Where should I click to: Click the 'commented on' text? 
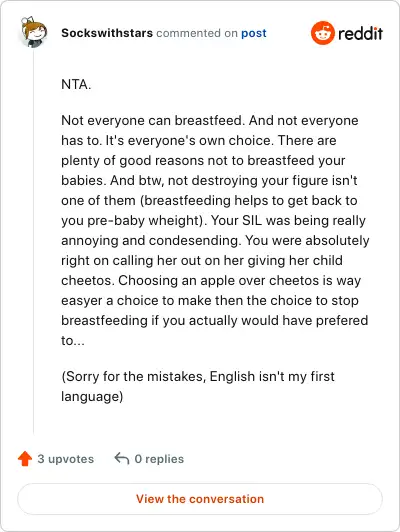pos(197,33)
